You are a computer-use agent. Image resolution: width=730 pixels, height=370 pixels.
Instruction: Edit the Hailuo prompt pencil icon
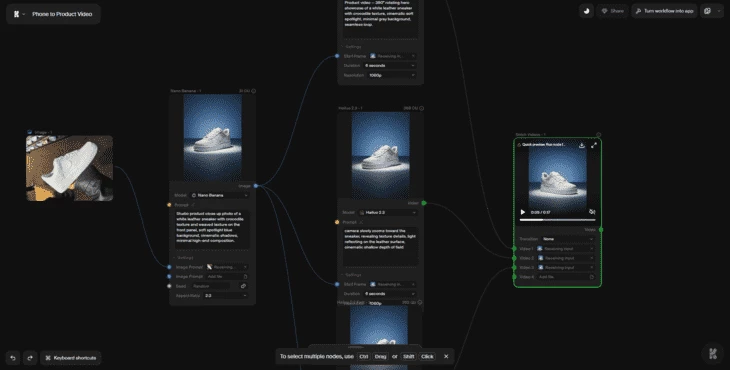pyautogui.click(x=361, y=222)
